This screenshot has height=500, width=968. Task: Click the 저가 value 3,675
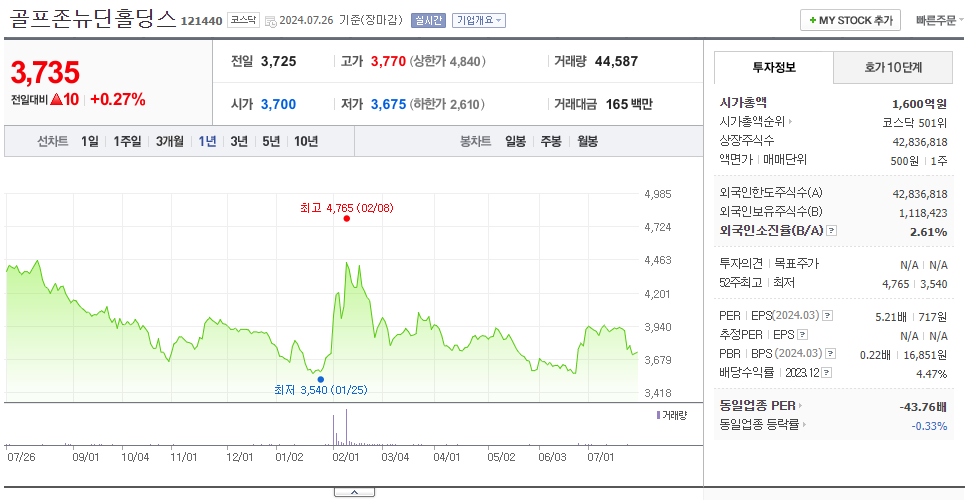[388, 105]
